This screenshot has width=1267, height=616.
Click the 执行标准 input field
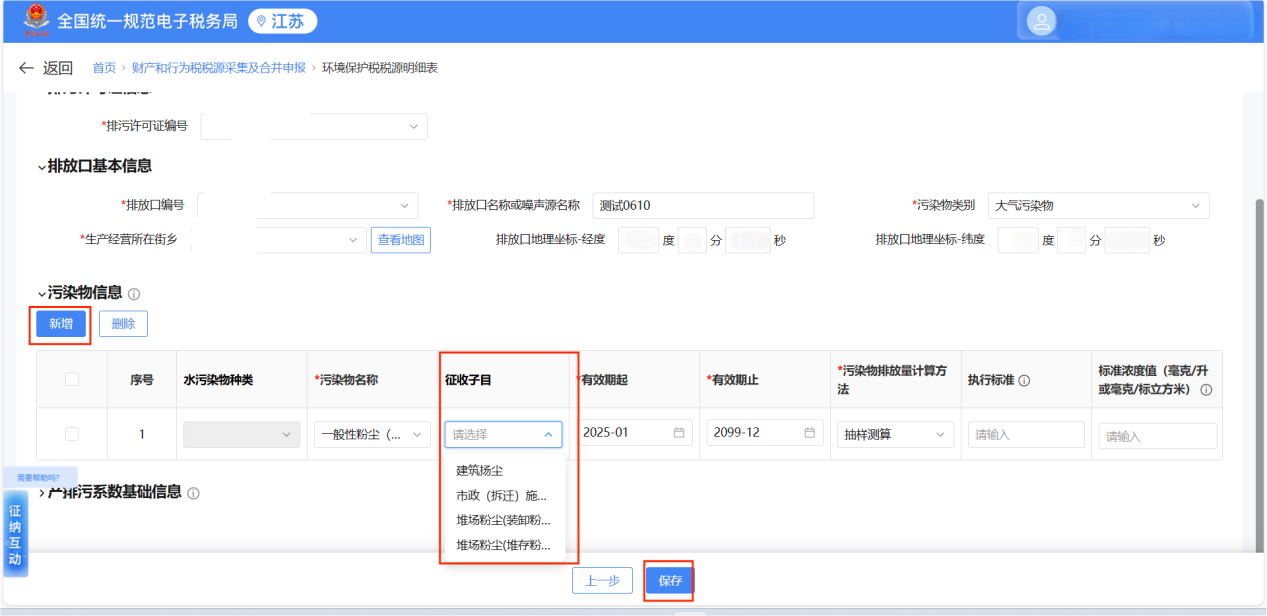(x=1026, y=434)
